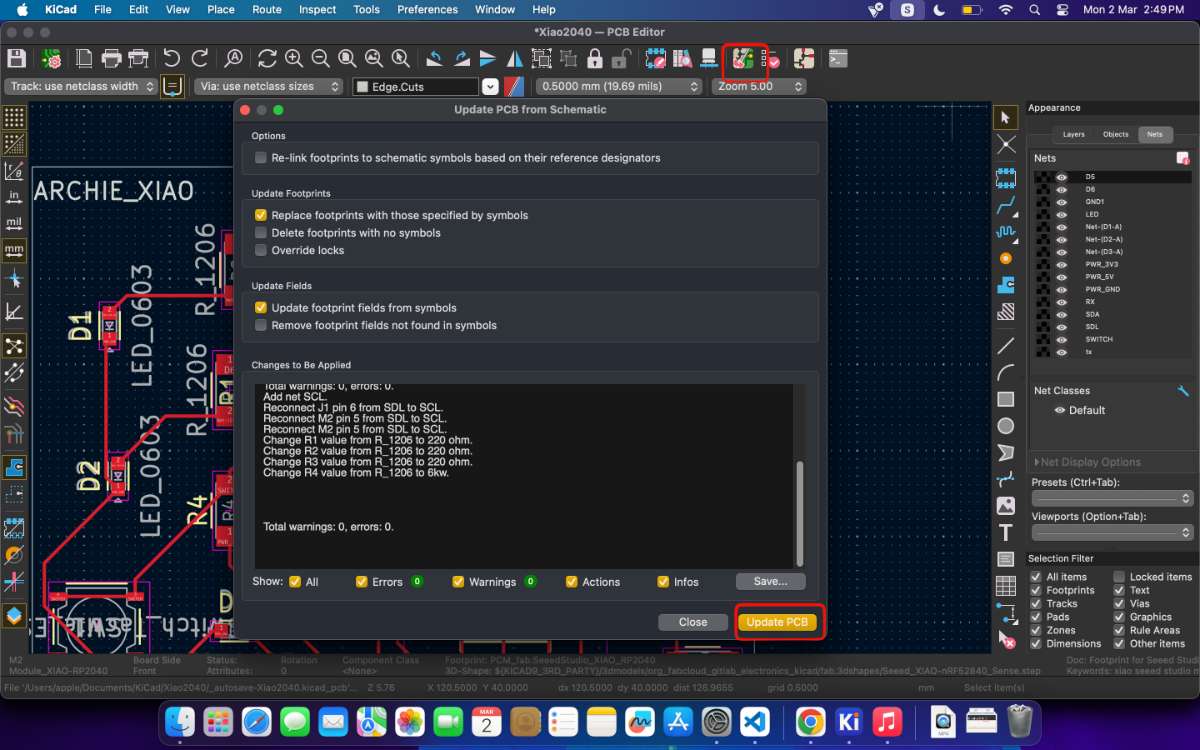
Task: Toggle the Warnings filter checkbox
Action: click(458, 582)
